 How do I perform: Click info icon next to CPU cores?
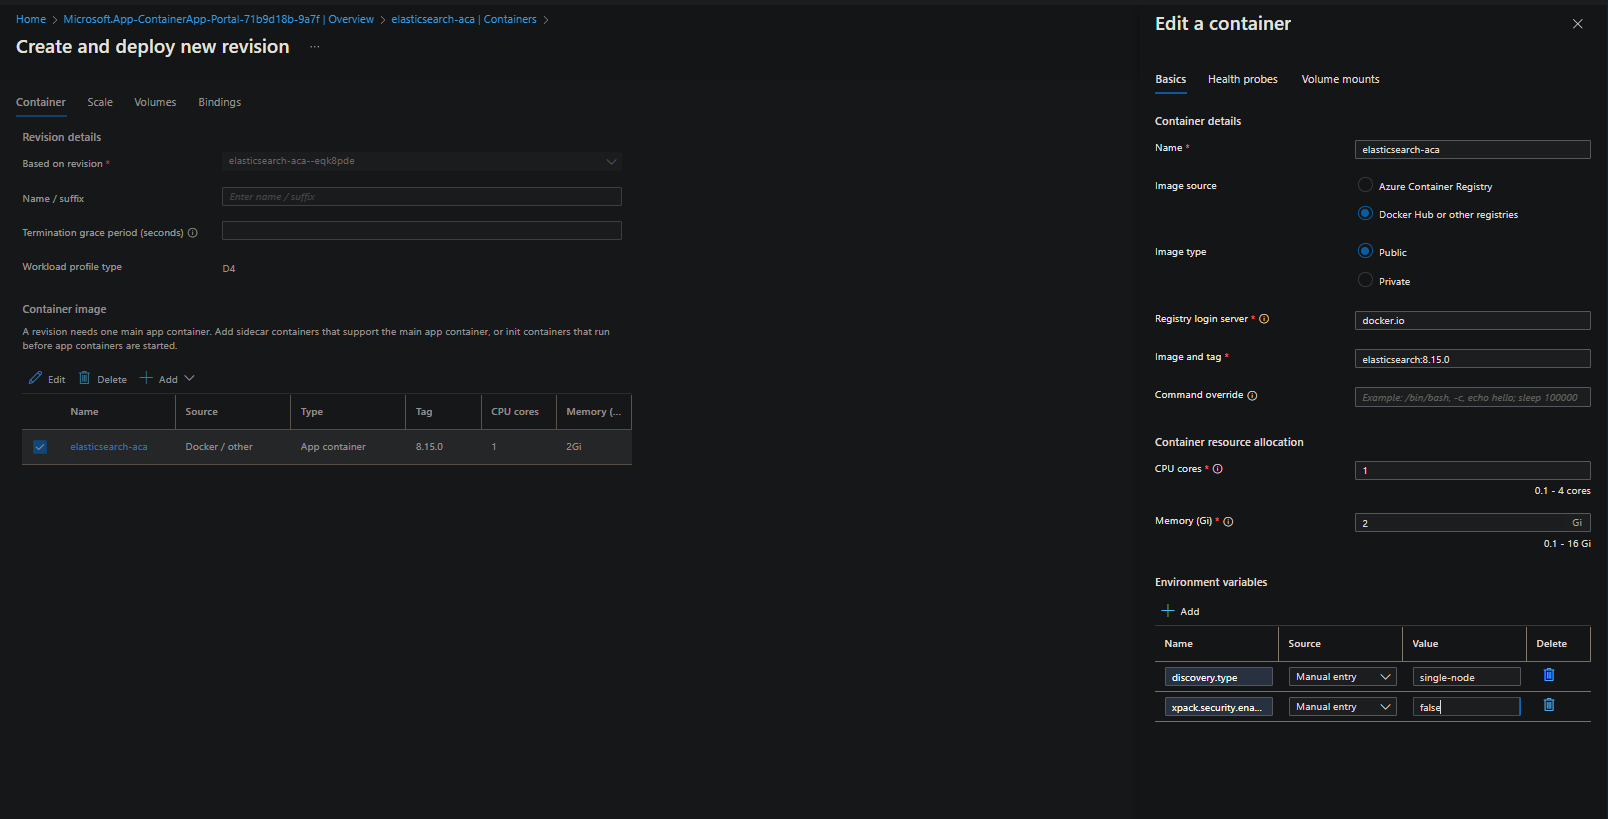click(x=1218, y=469)
